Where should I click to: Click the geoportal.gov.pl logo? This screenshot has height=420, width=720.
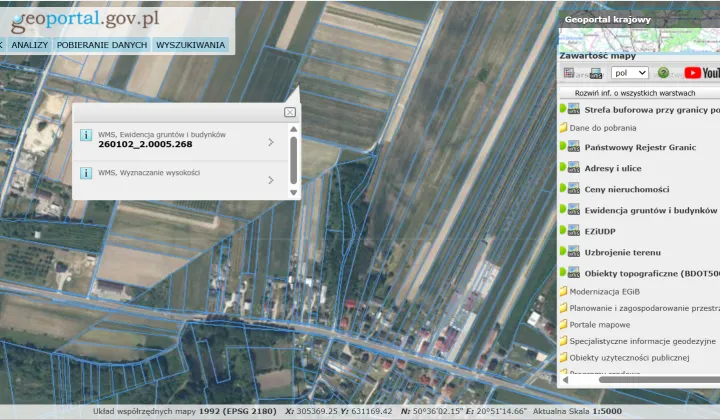pyautogui.click(x=85, y=21)
